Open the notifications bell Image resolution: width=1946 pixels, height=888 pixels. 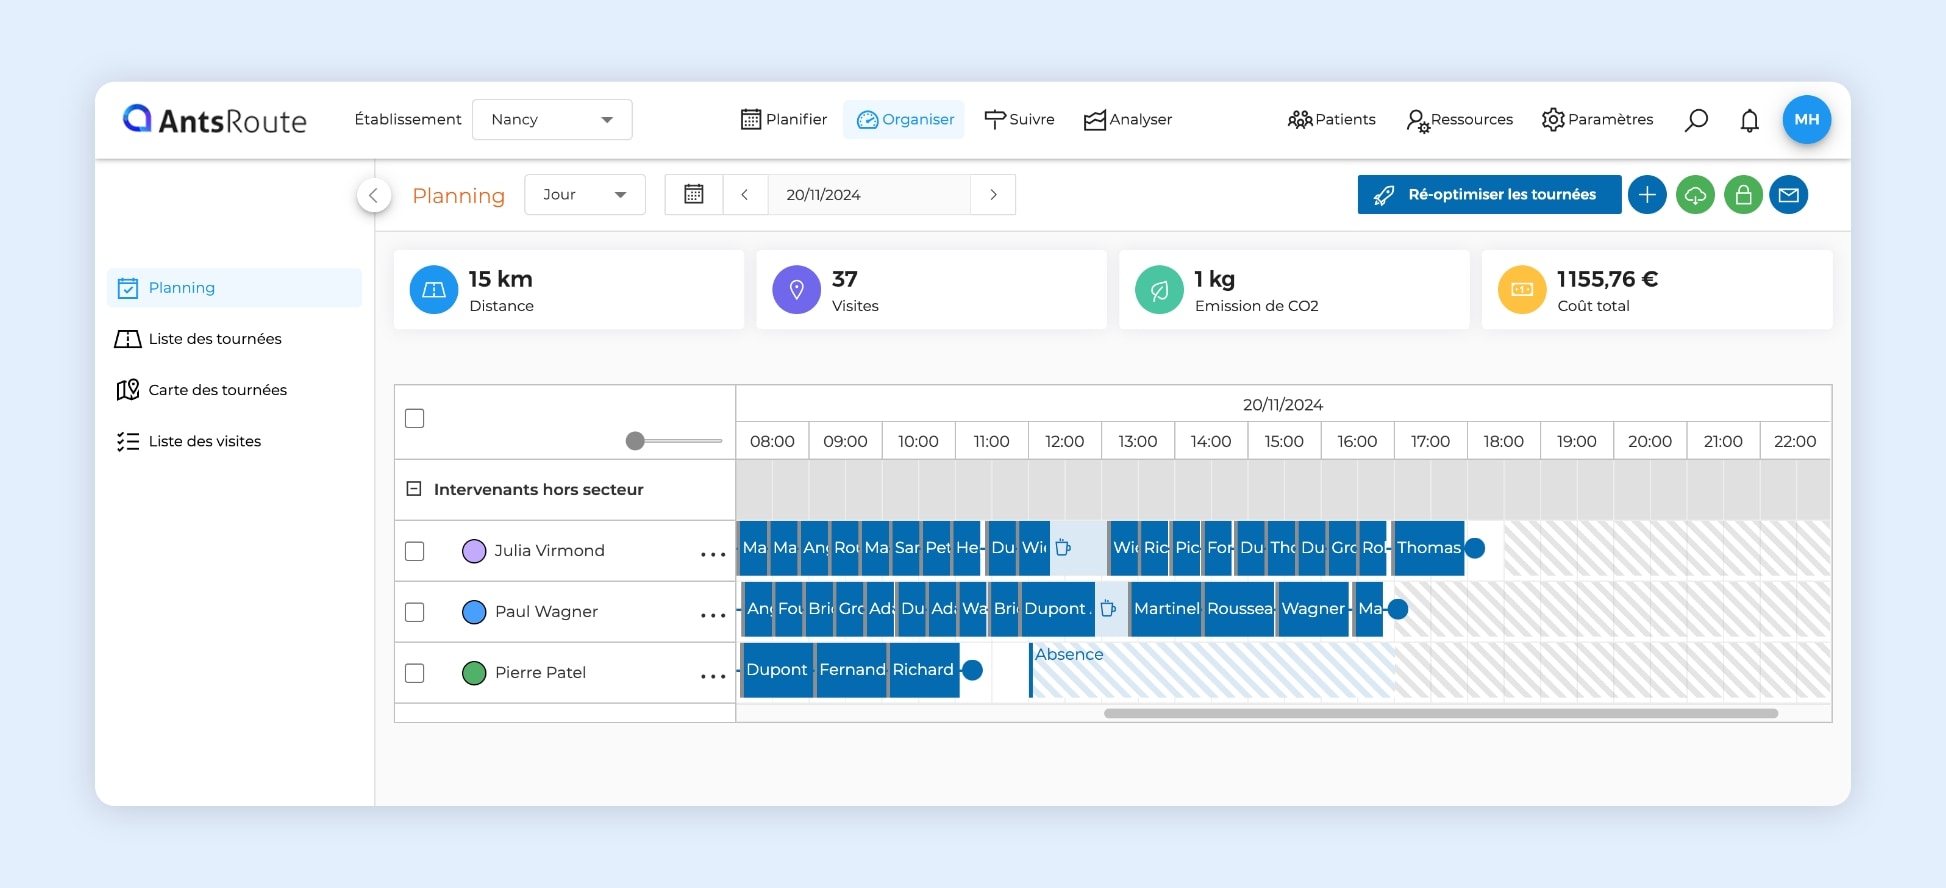1749,120
